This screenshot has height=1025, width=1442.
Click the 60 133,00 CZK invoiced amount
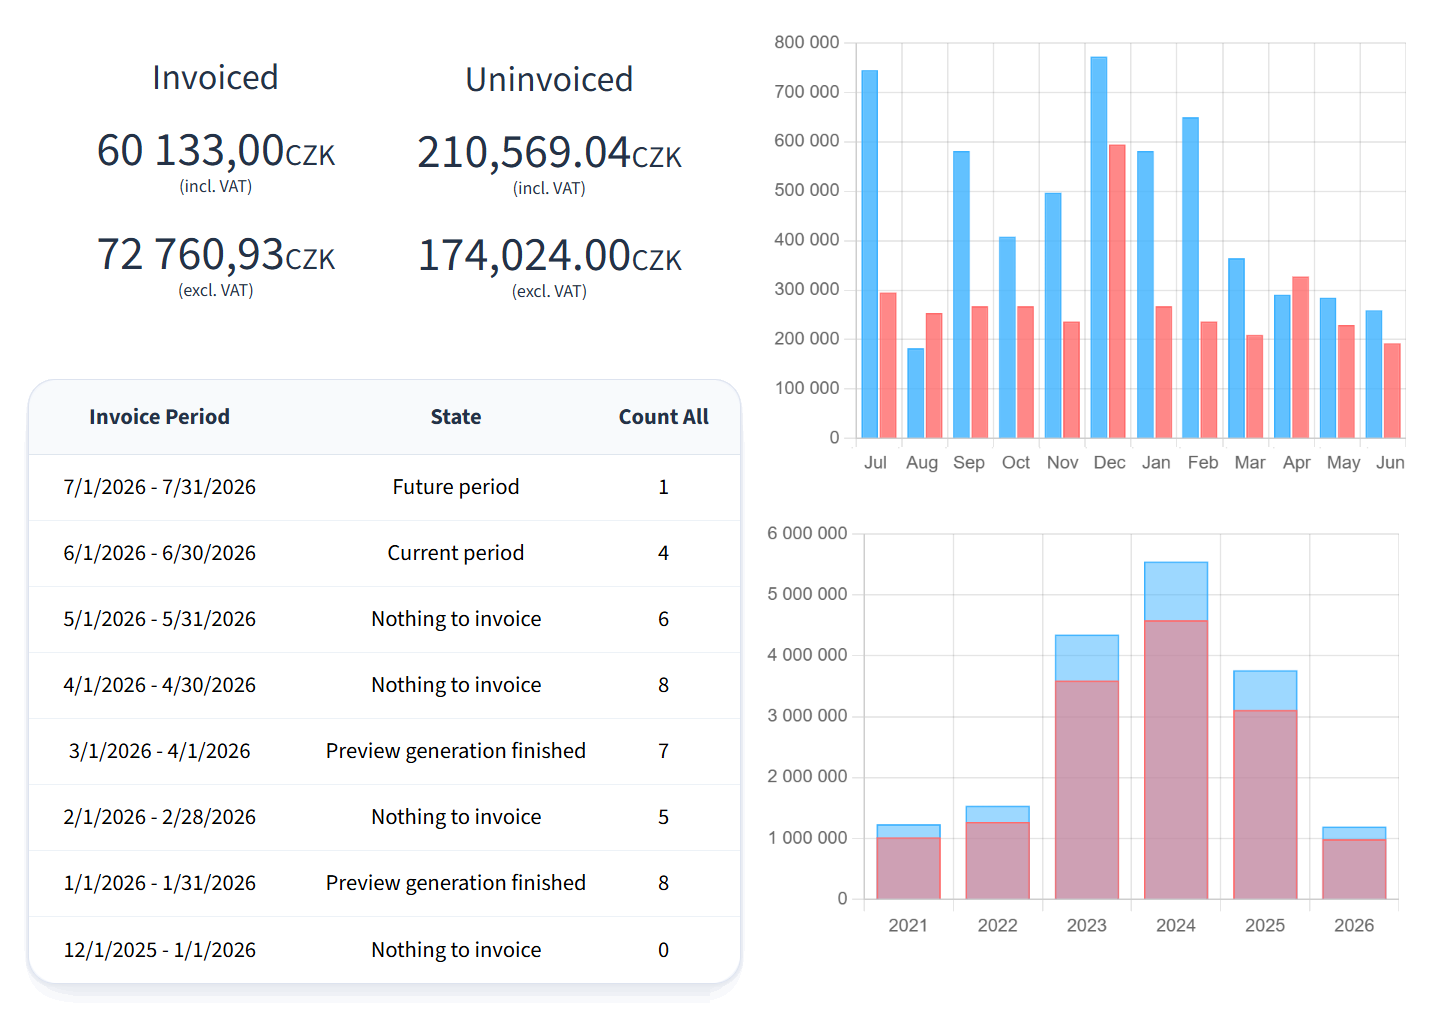tap(216, 151)
